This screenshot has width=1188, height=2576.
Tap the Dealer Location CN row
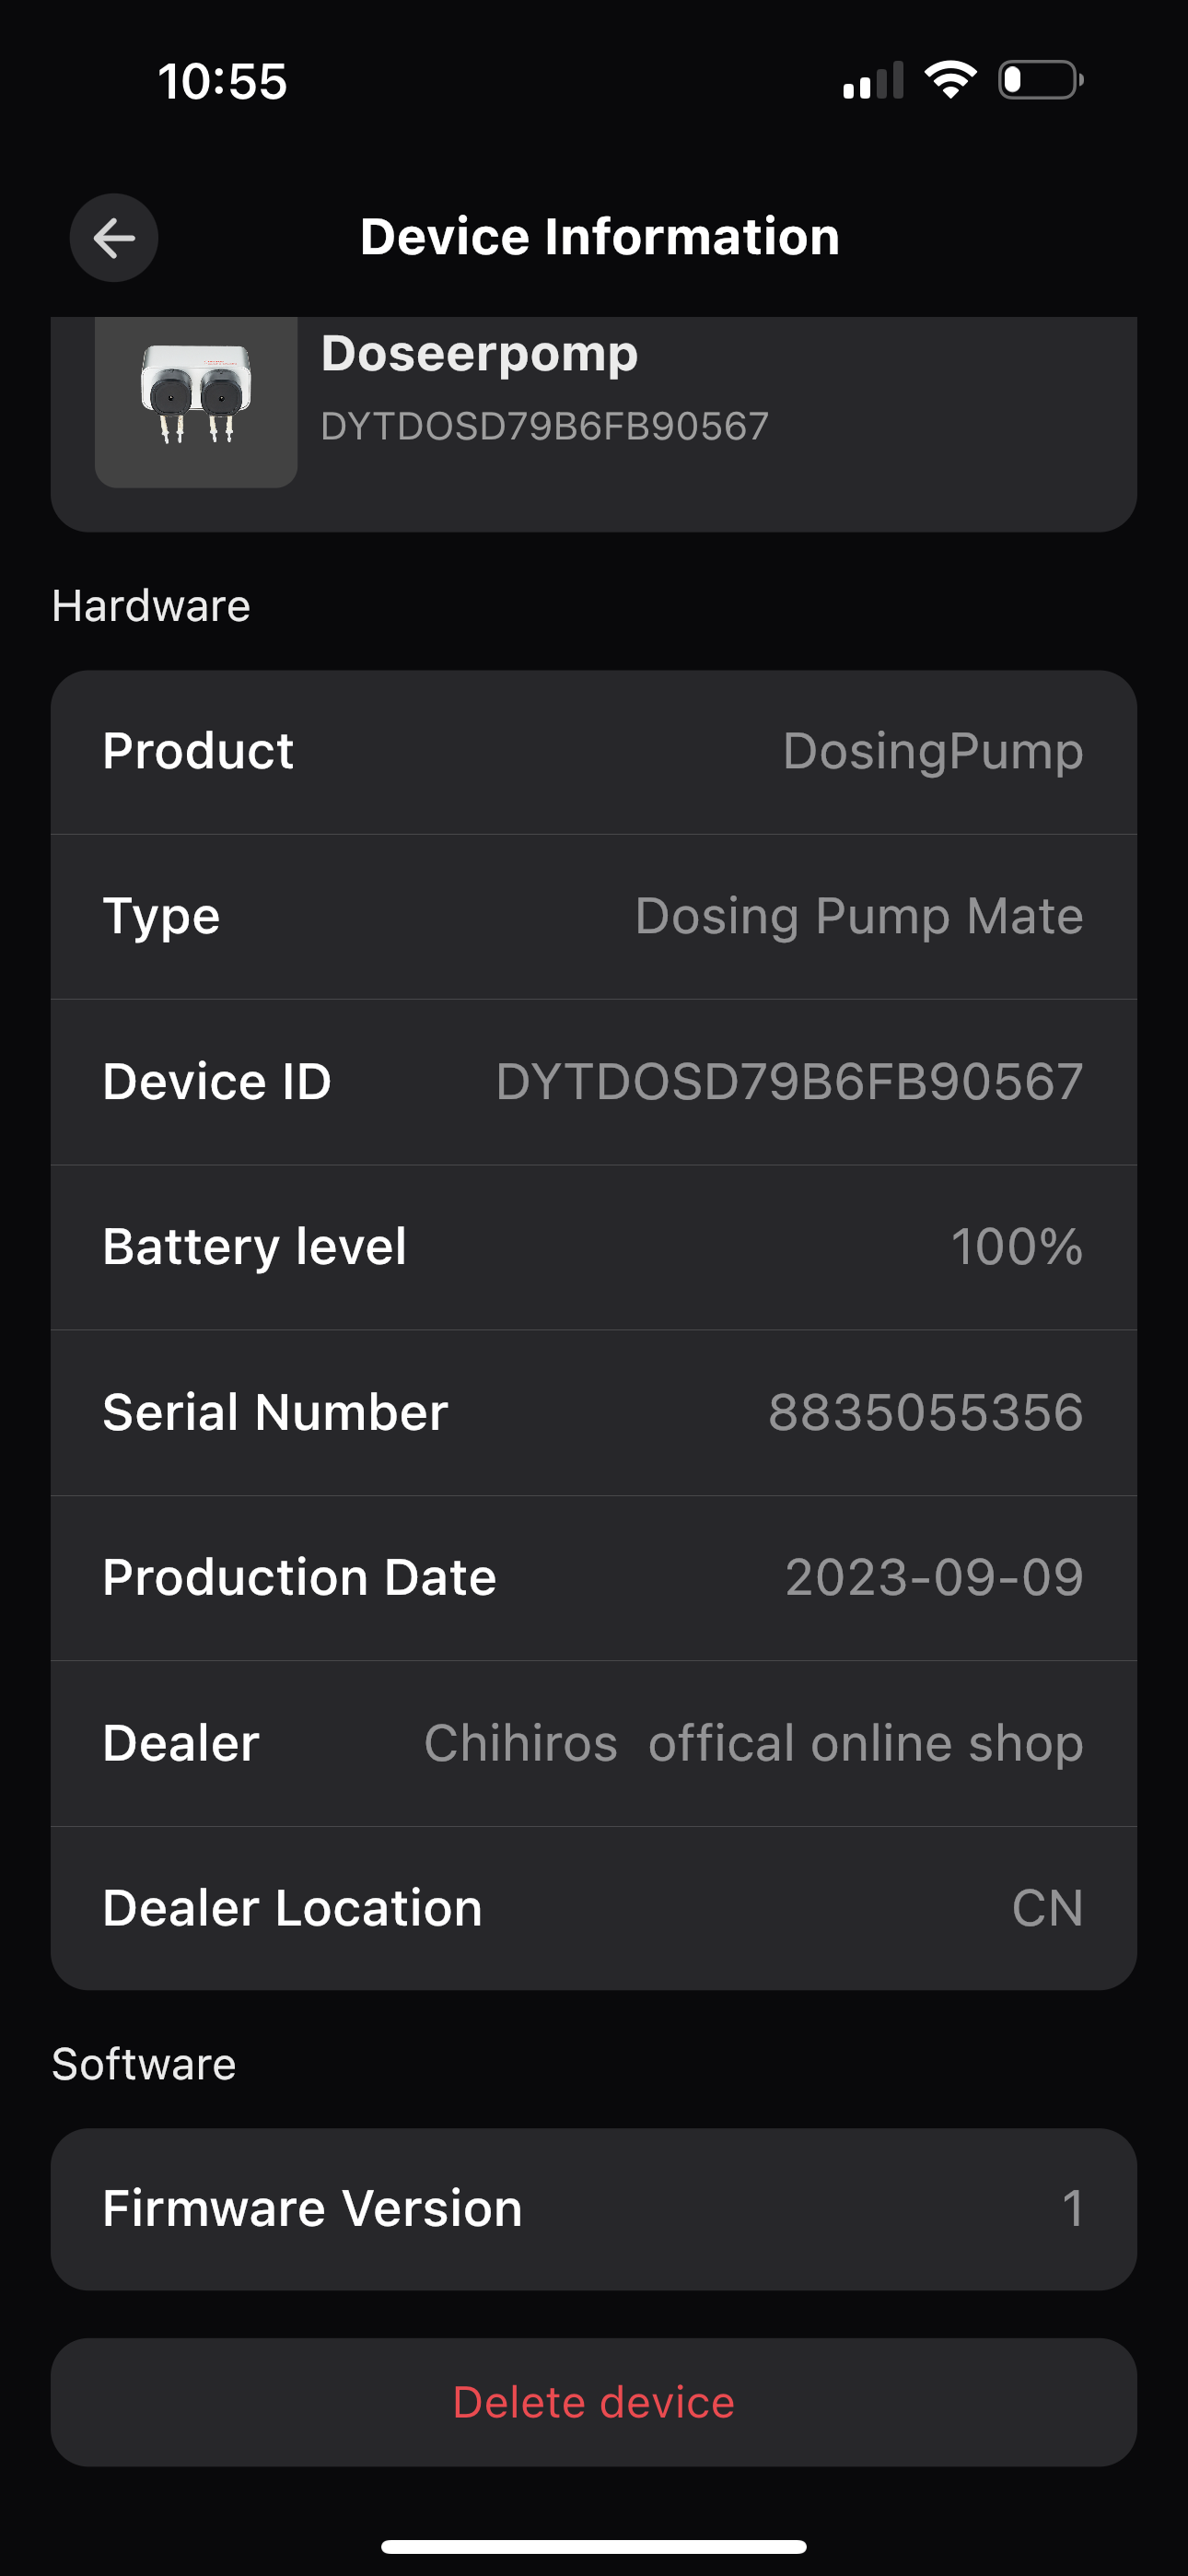[x=594, y=1908]
